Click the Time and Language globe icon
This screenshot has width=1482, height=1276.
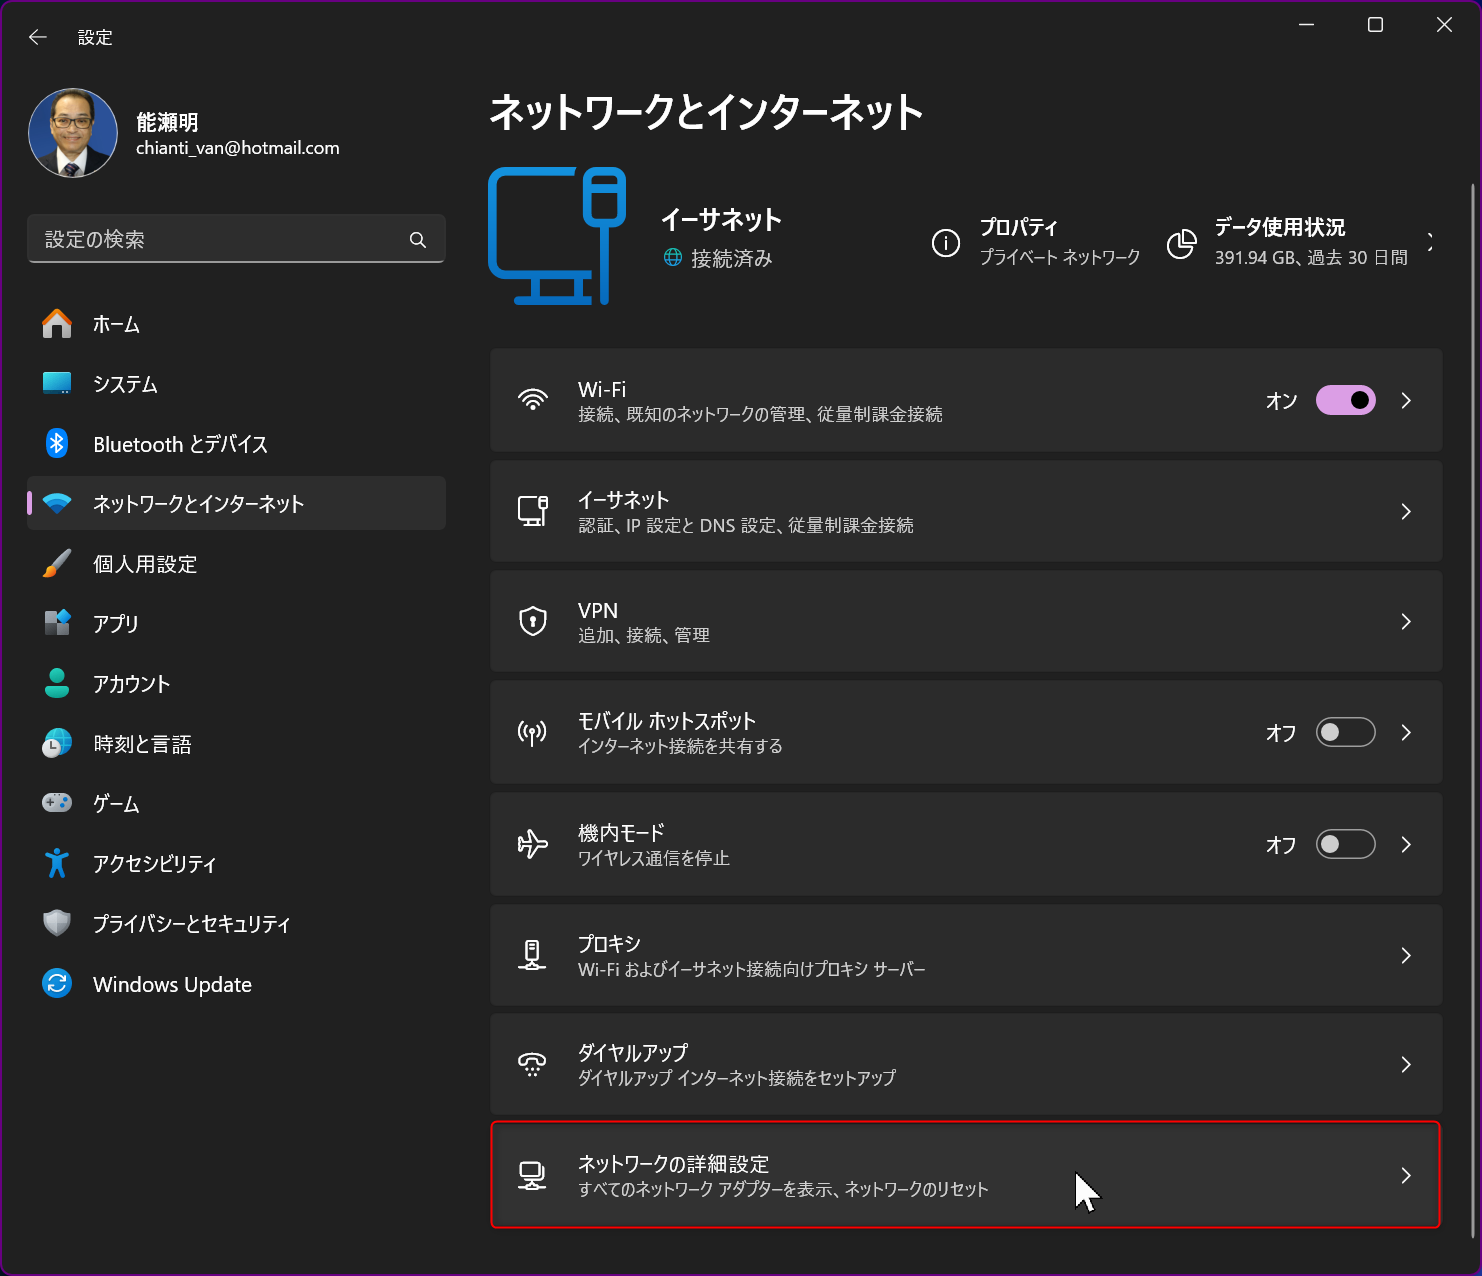[57, 743]
